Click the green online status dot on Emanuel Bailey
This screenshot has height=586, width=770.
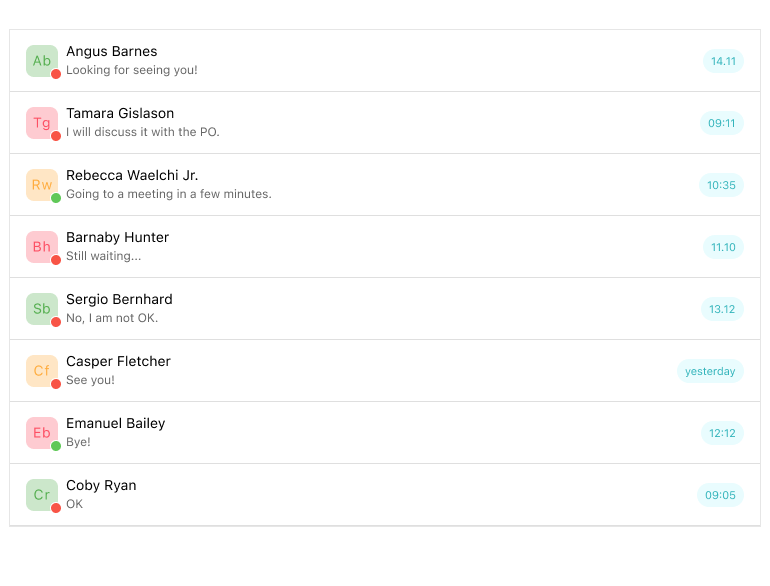tap(56, 446)
